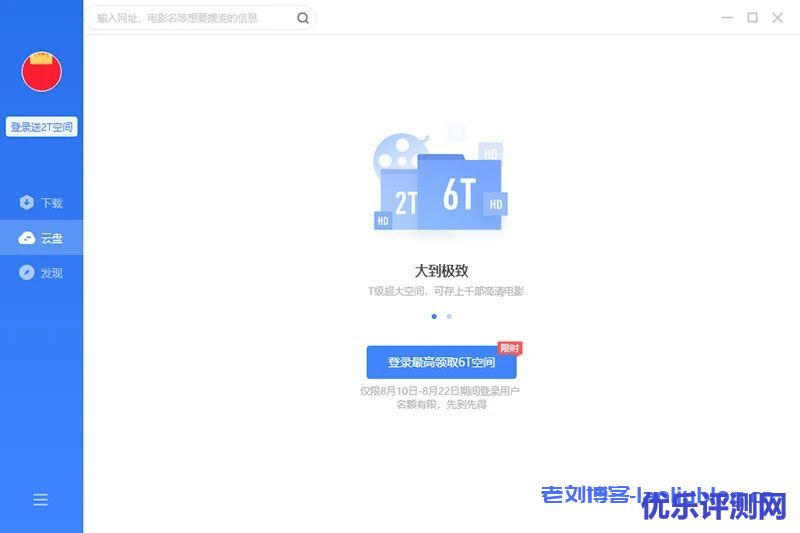Viewport: 800px width, 533px height.
Task: Click the T级超大空间 description text
Action: [x=446, y=291]
